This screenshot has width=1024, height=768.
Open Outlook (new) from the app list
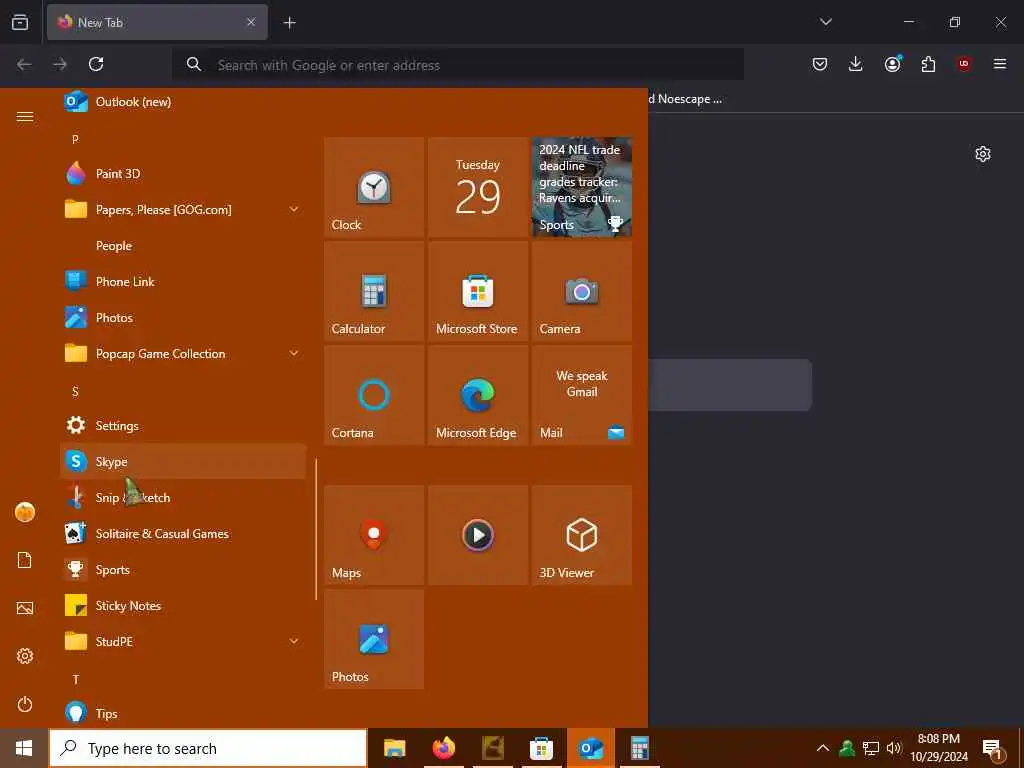point(183,102)
